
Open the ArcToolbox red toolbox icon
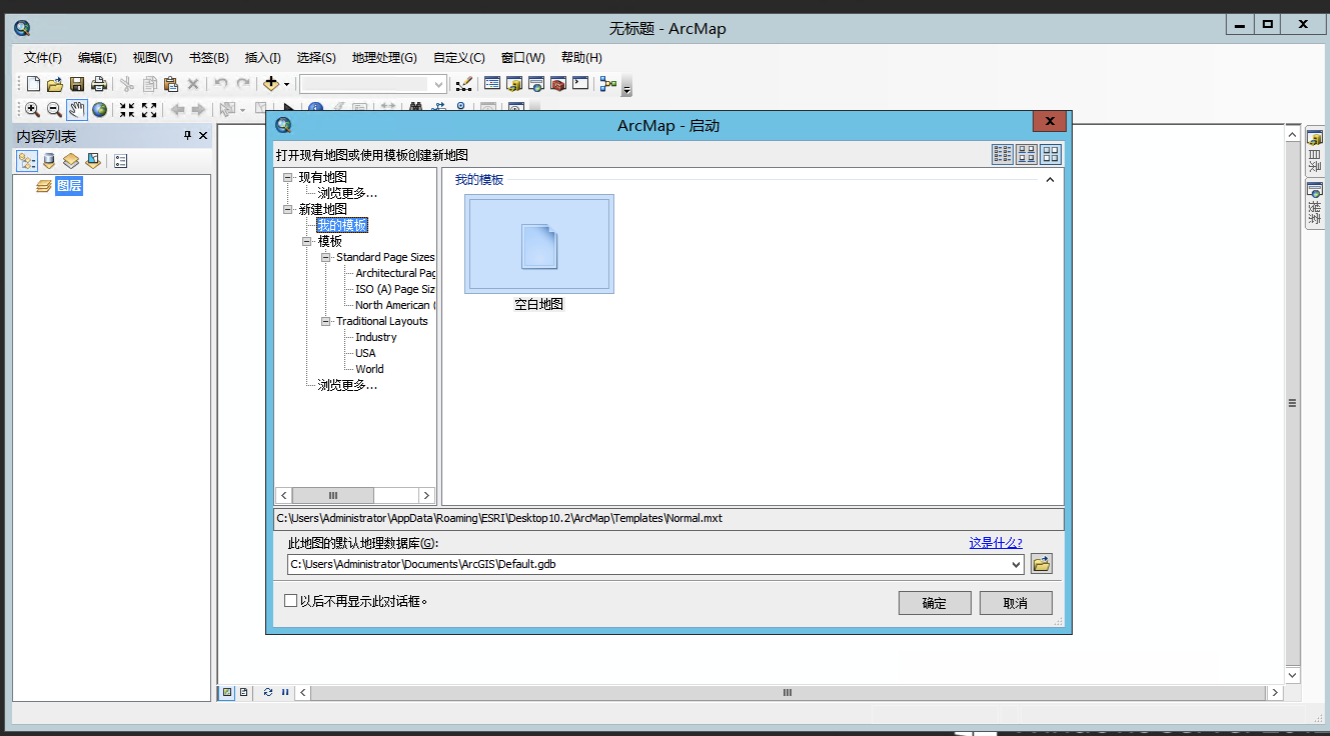click(558, 84)
